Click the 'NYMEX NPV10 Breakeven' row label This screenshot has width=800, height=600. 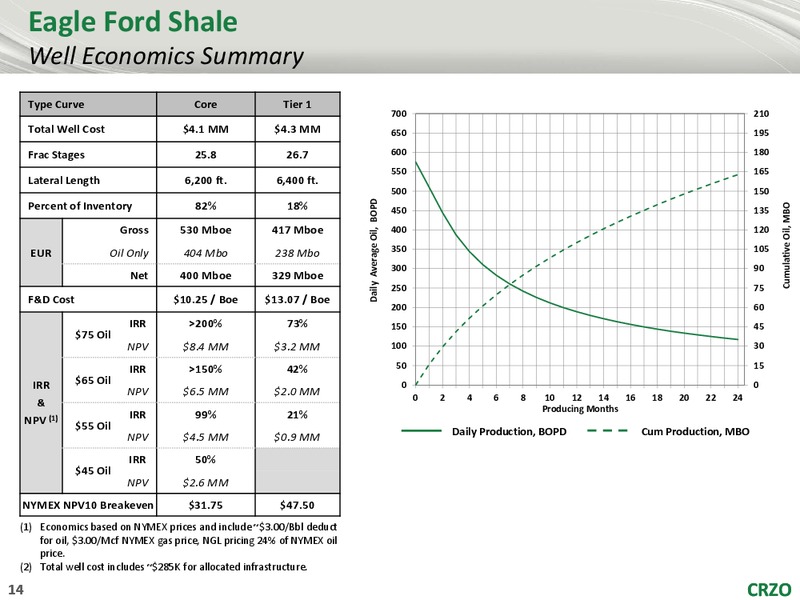(x=88, y=505)
